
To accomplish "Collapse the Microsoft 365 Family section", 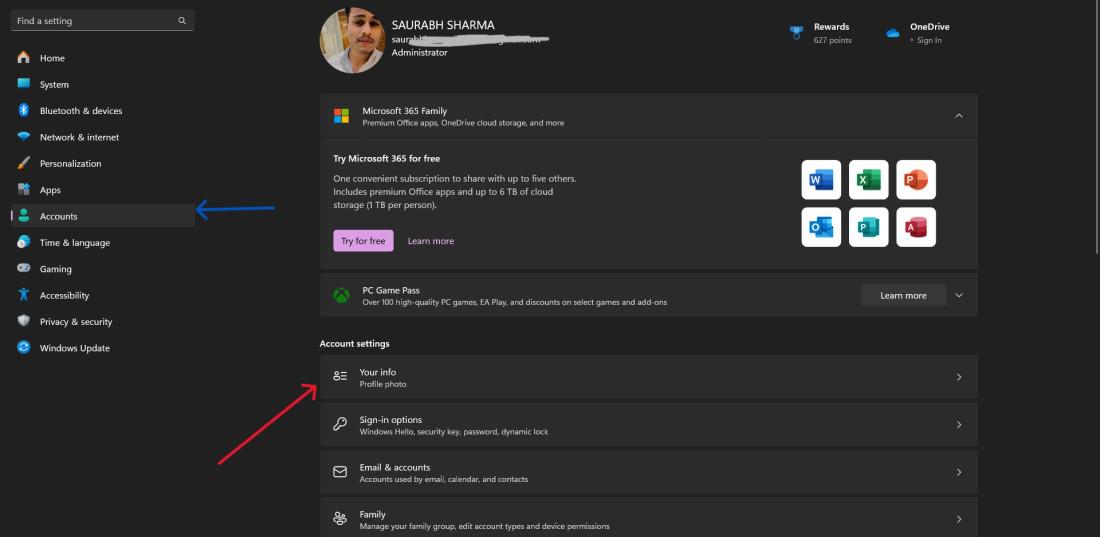I will pos(958,116).
